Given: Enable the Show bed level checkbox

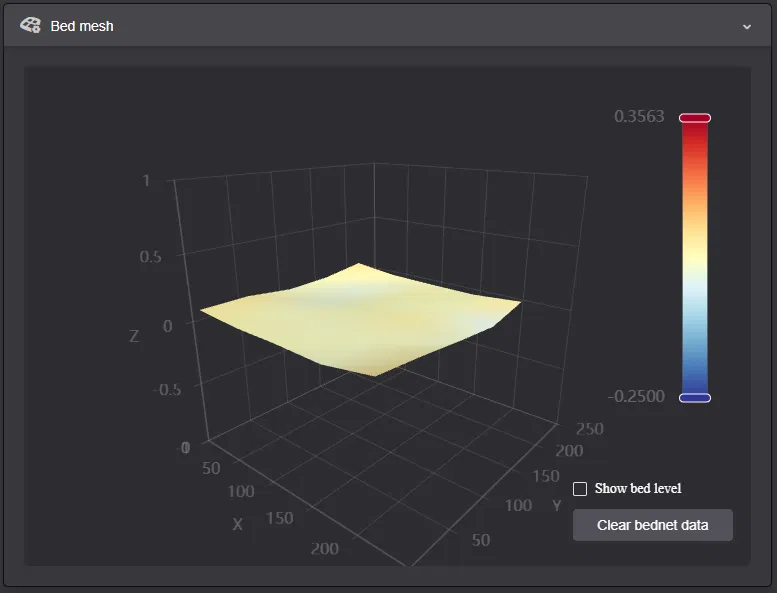Looking at the screenshot, I should tap(580, 489).
